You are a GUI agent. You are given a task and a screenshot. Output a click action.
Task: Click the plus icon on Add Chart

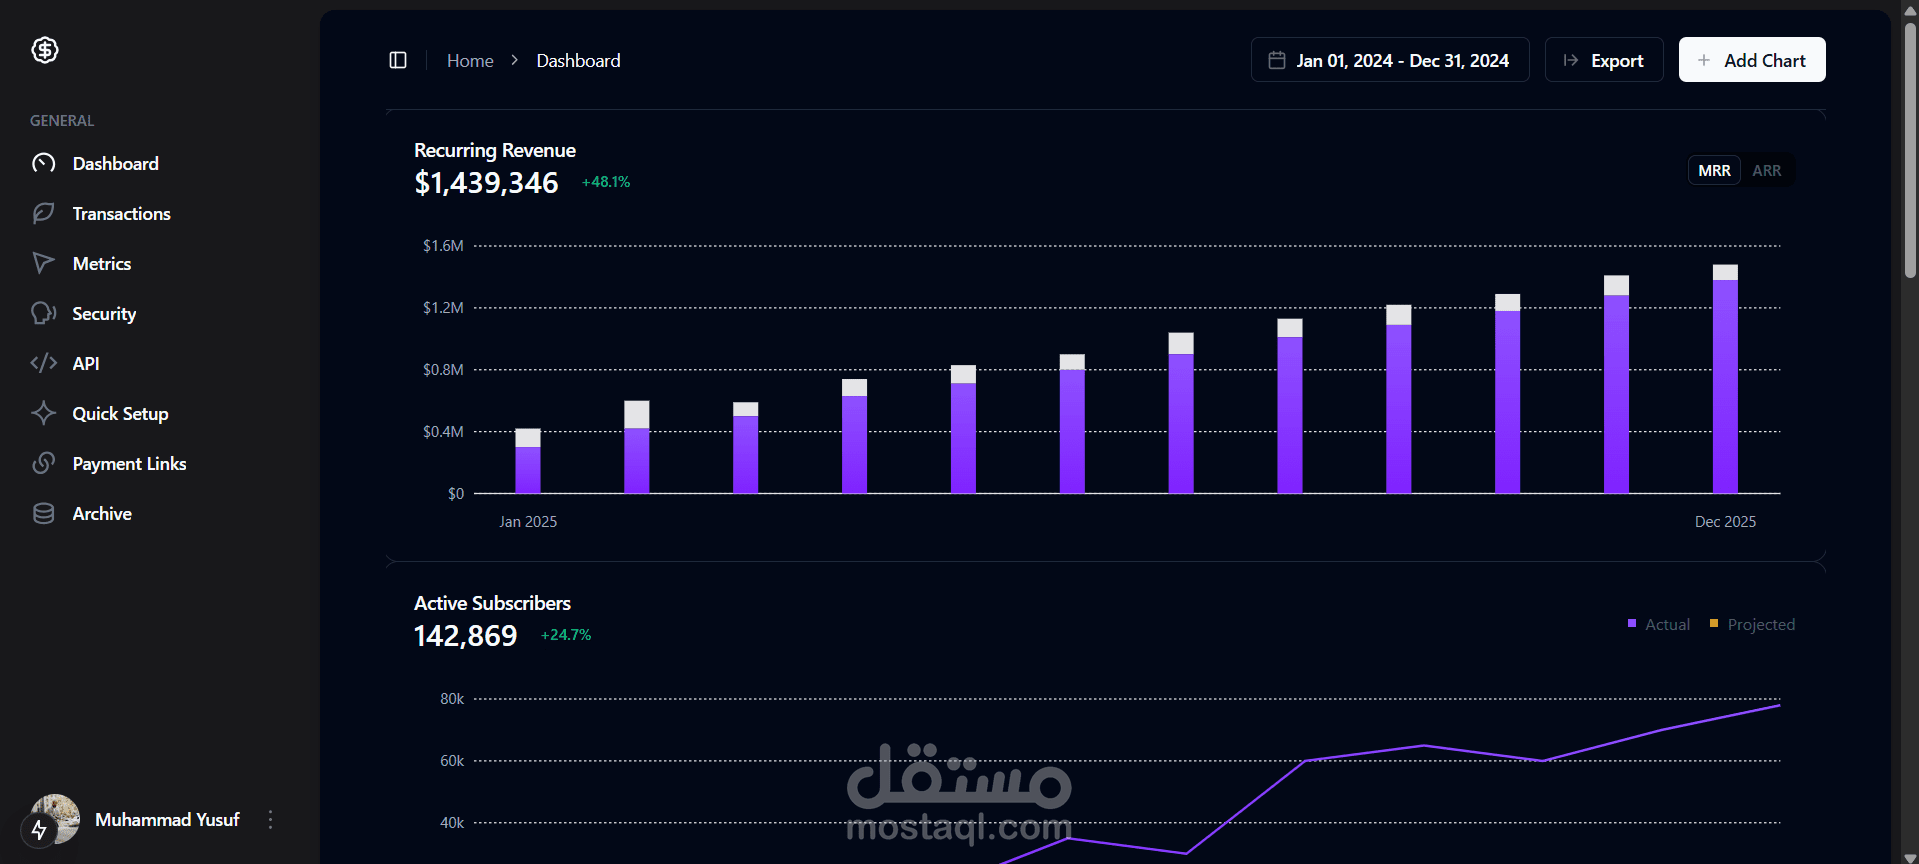(1704, 60)
